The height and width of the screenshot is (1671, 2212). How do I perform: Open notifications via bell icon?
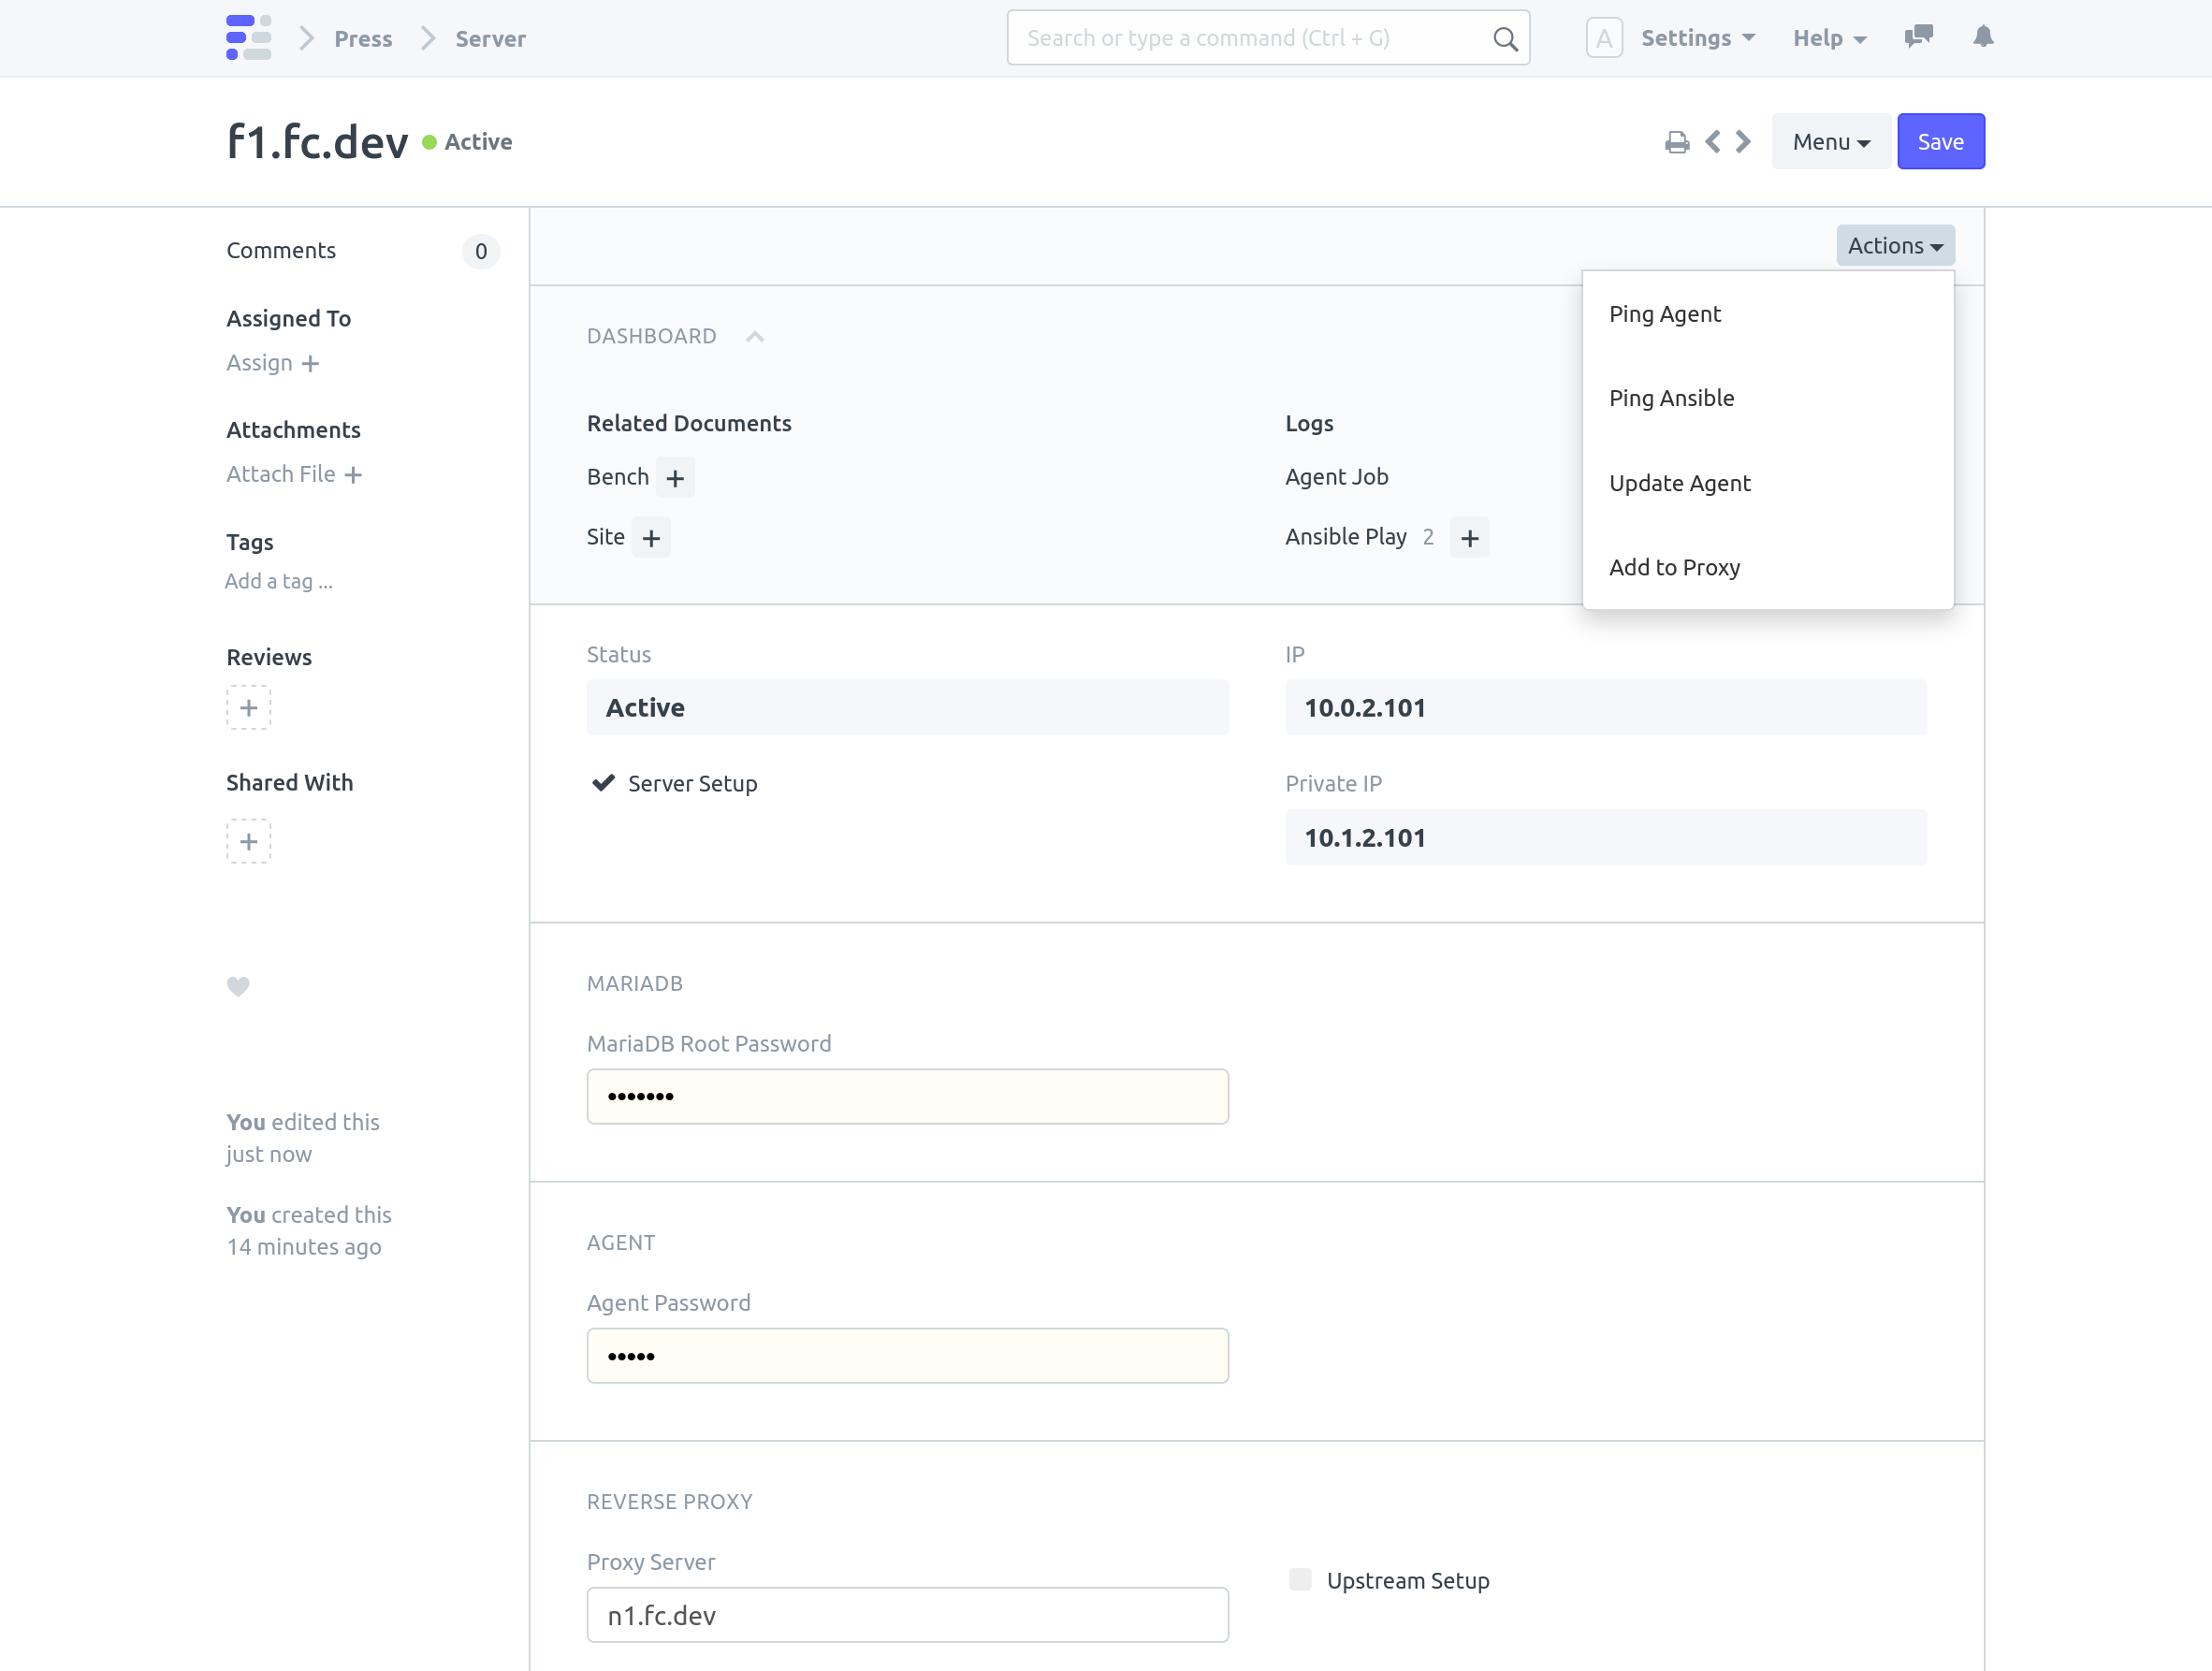(1983, 37)
